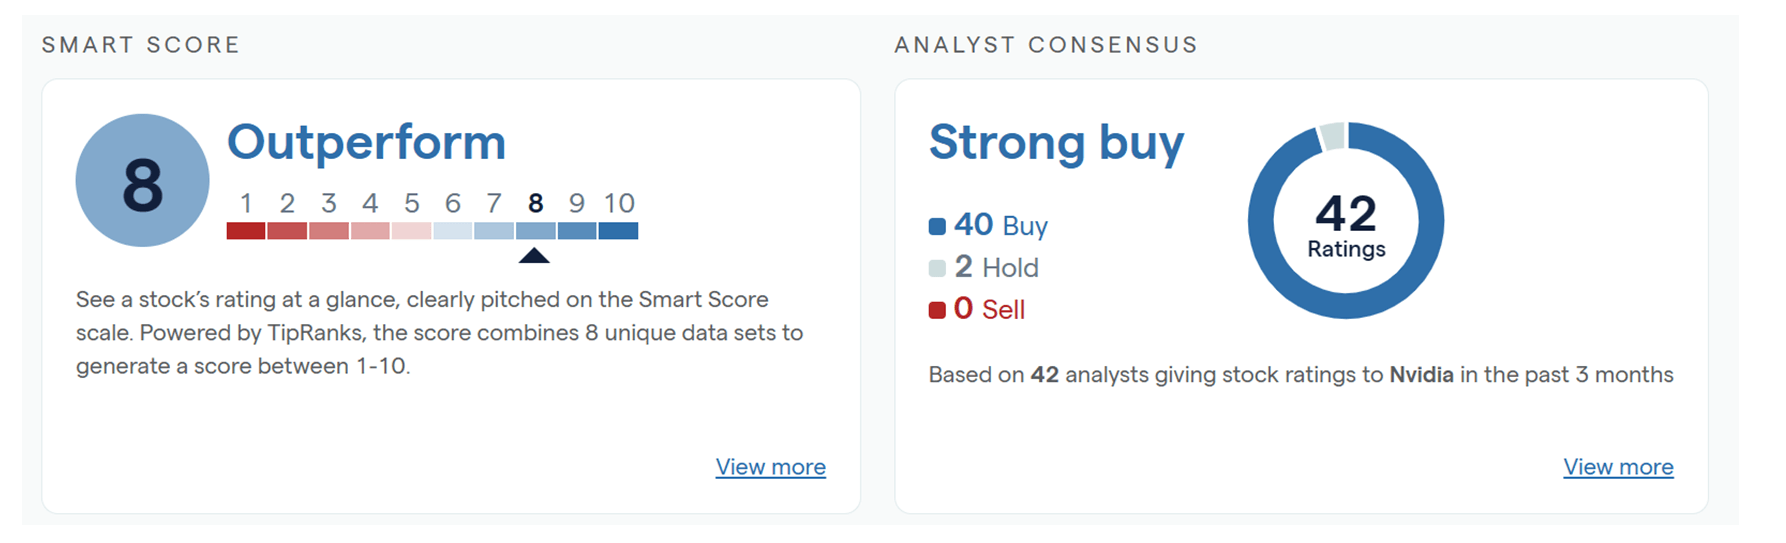The height and width of the screenshot is (543, 1786).
Task: Click the black triangle marker under score 8
Action: click(x=534, y=256)
